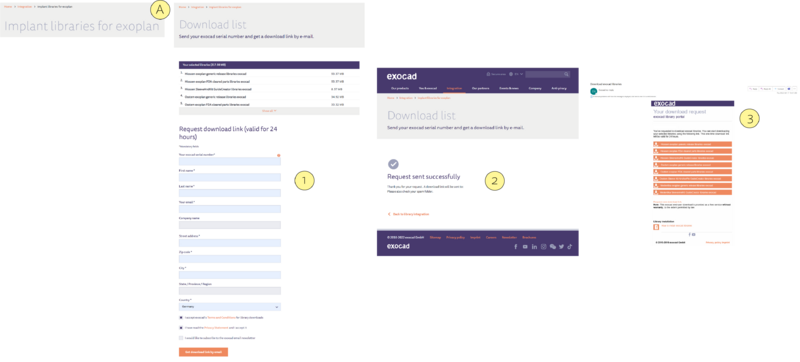Open exocad Facebook page from footer
The height and width of the screenshot is (362, 800).
[x=515, y=246]
